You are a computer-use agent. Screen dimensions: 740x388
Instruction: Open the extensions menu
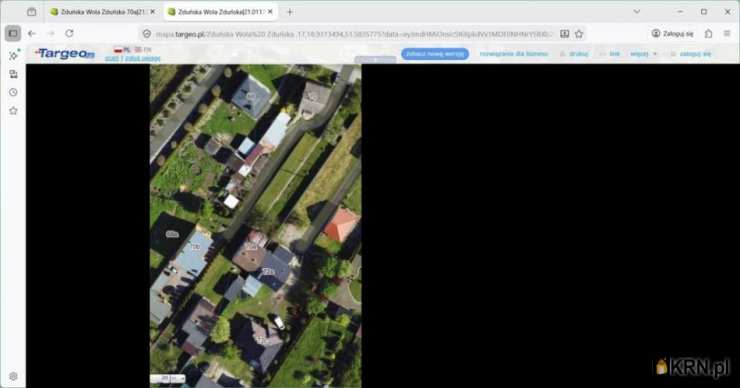point(708,34)
